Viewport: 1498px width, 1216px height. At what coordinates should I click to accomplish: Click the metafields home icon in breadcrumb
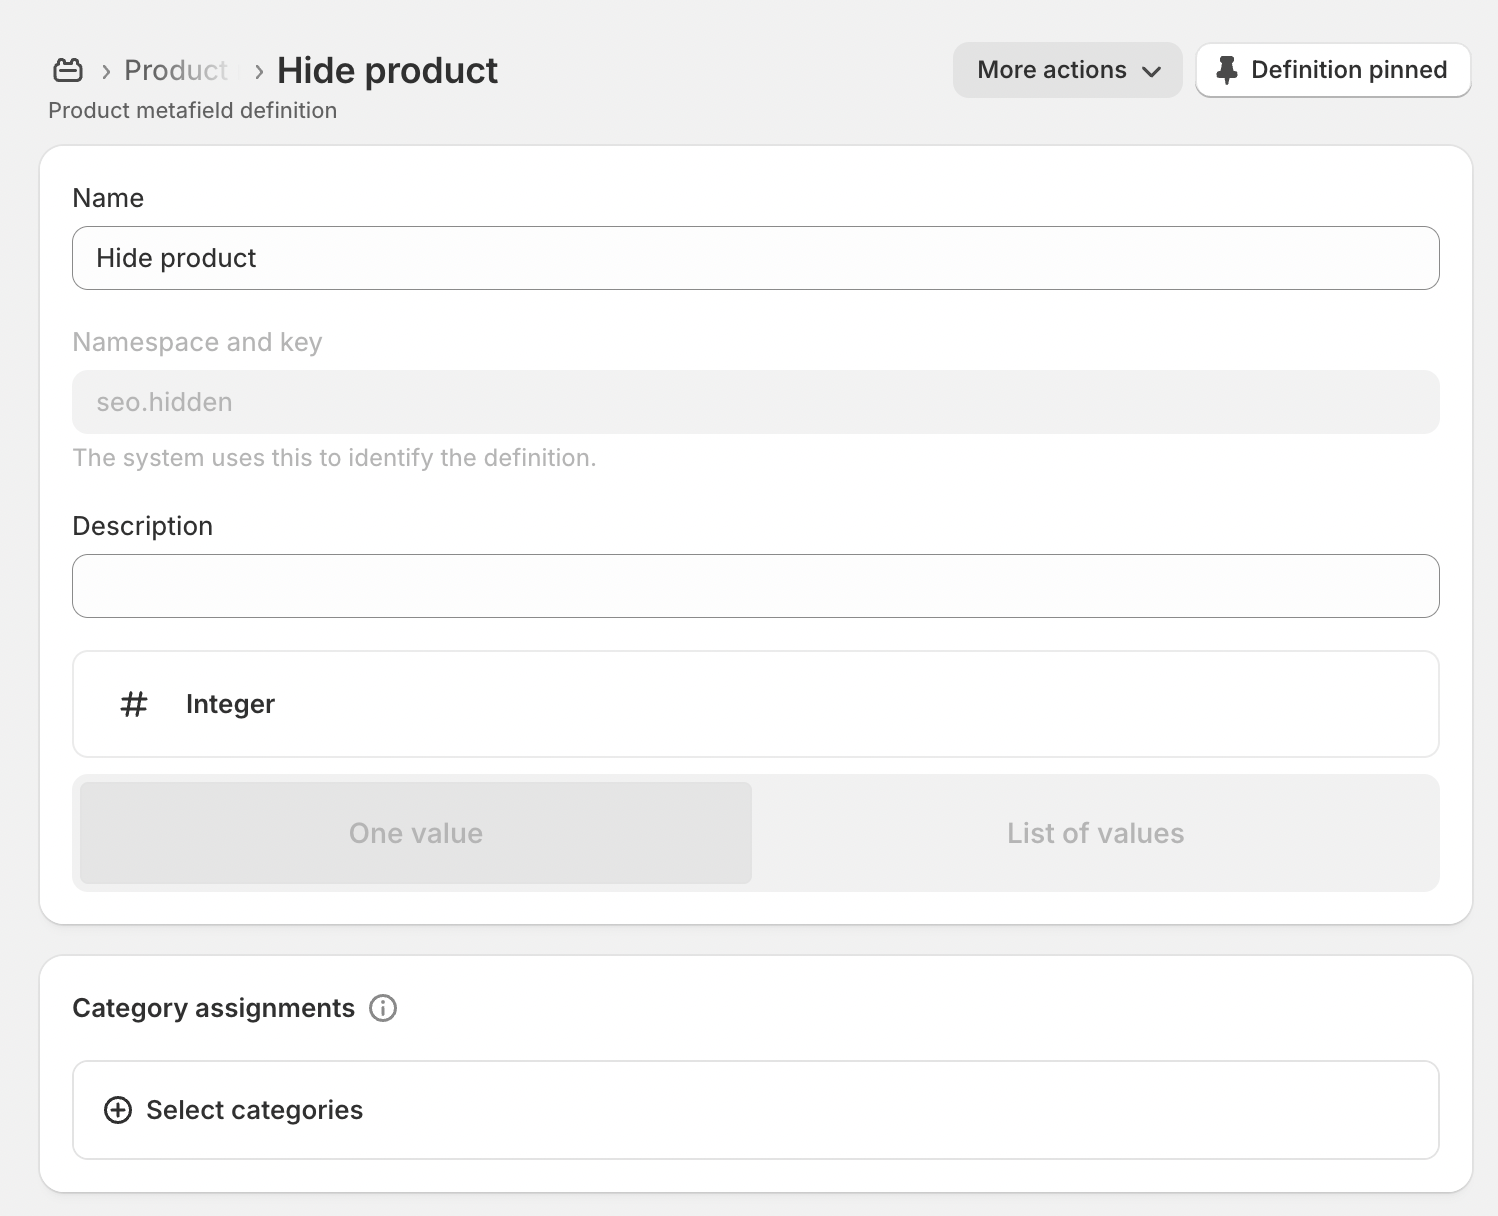click(68, 70)
